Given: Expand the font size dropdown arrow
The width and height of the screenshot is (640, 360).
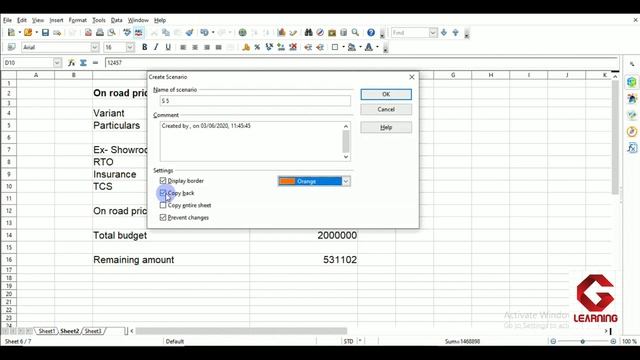Looking at the screenshot, I should (130, 47).
